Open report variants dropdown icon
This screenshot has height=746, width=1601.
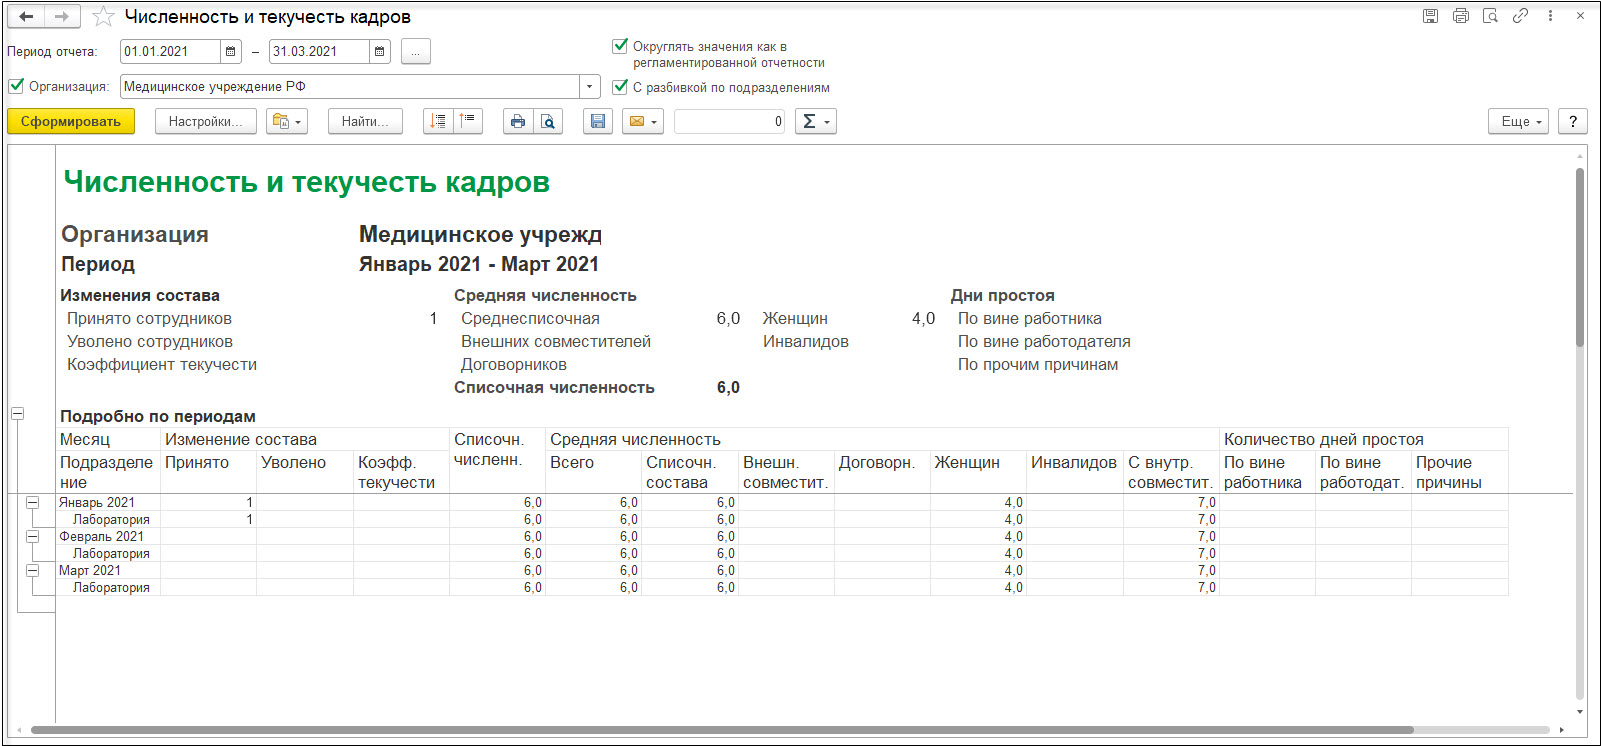286,121
